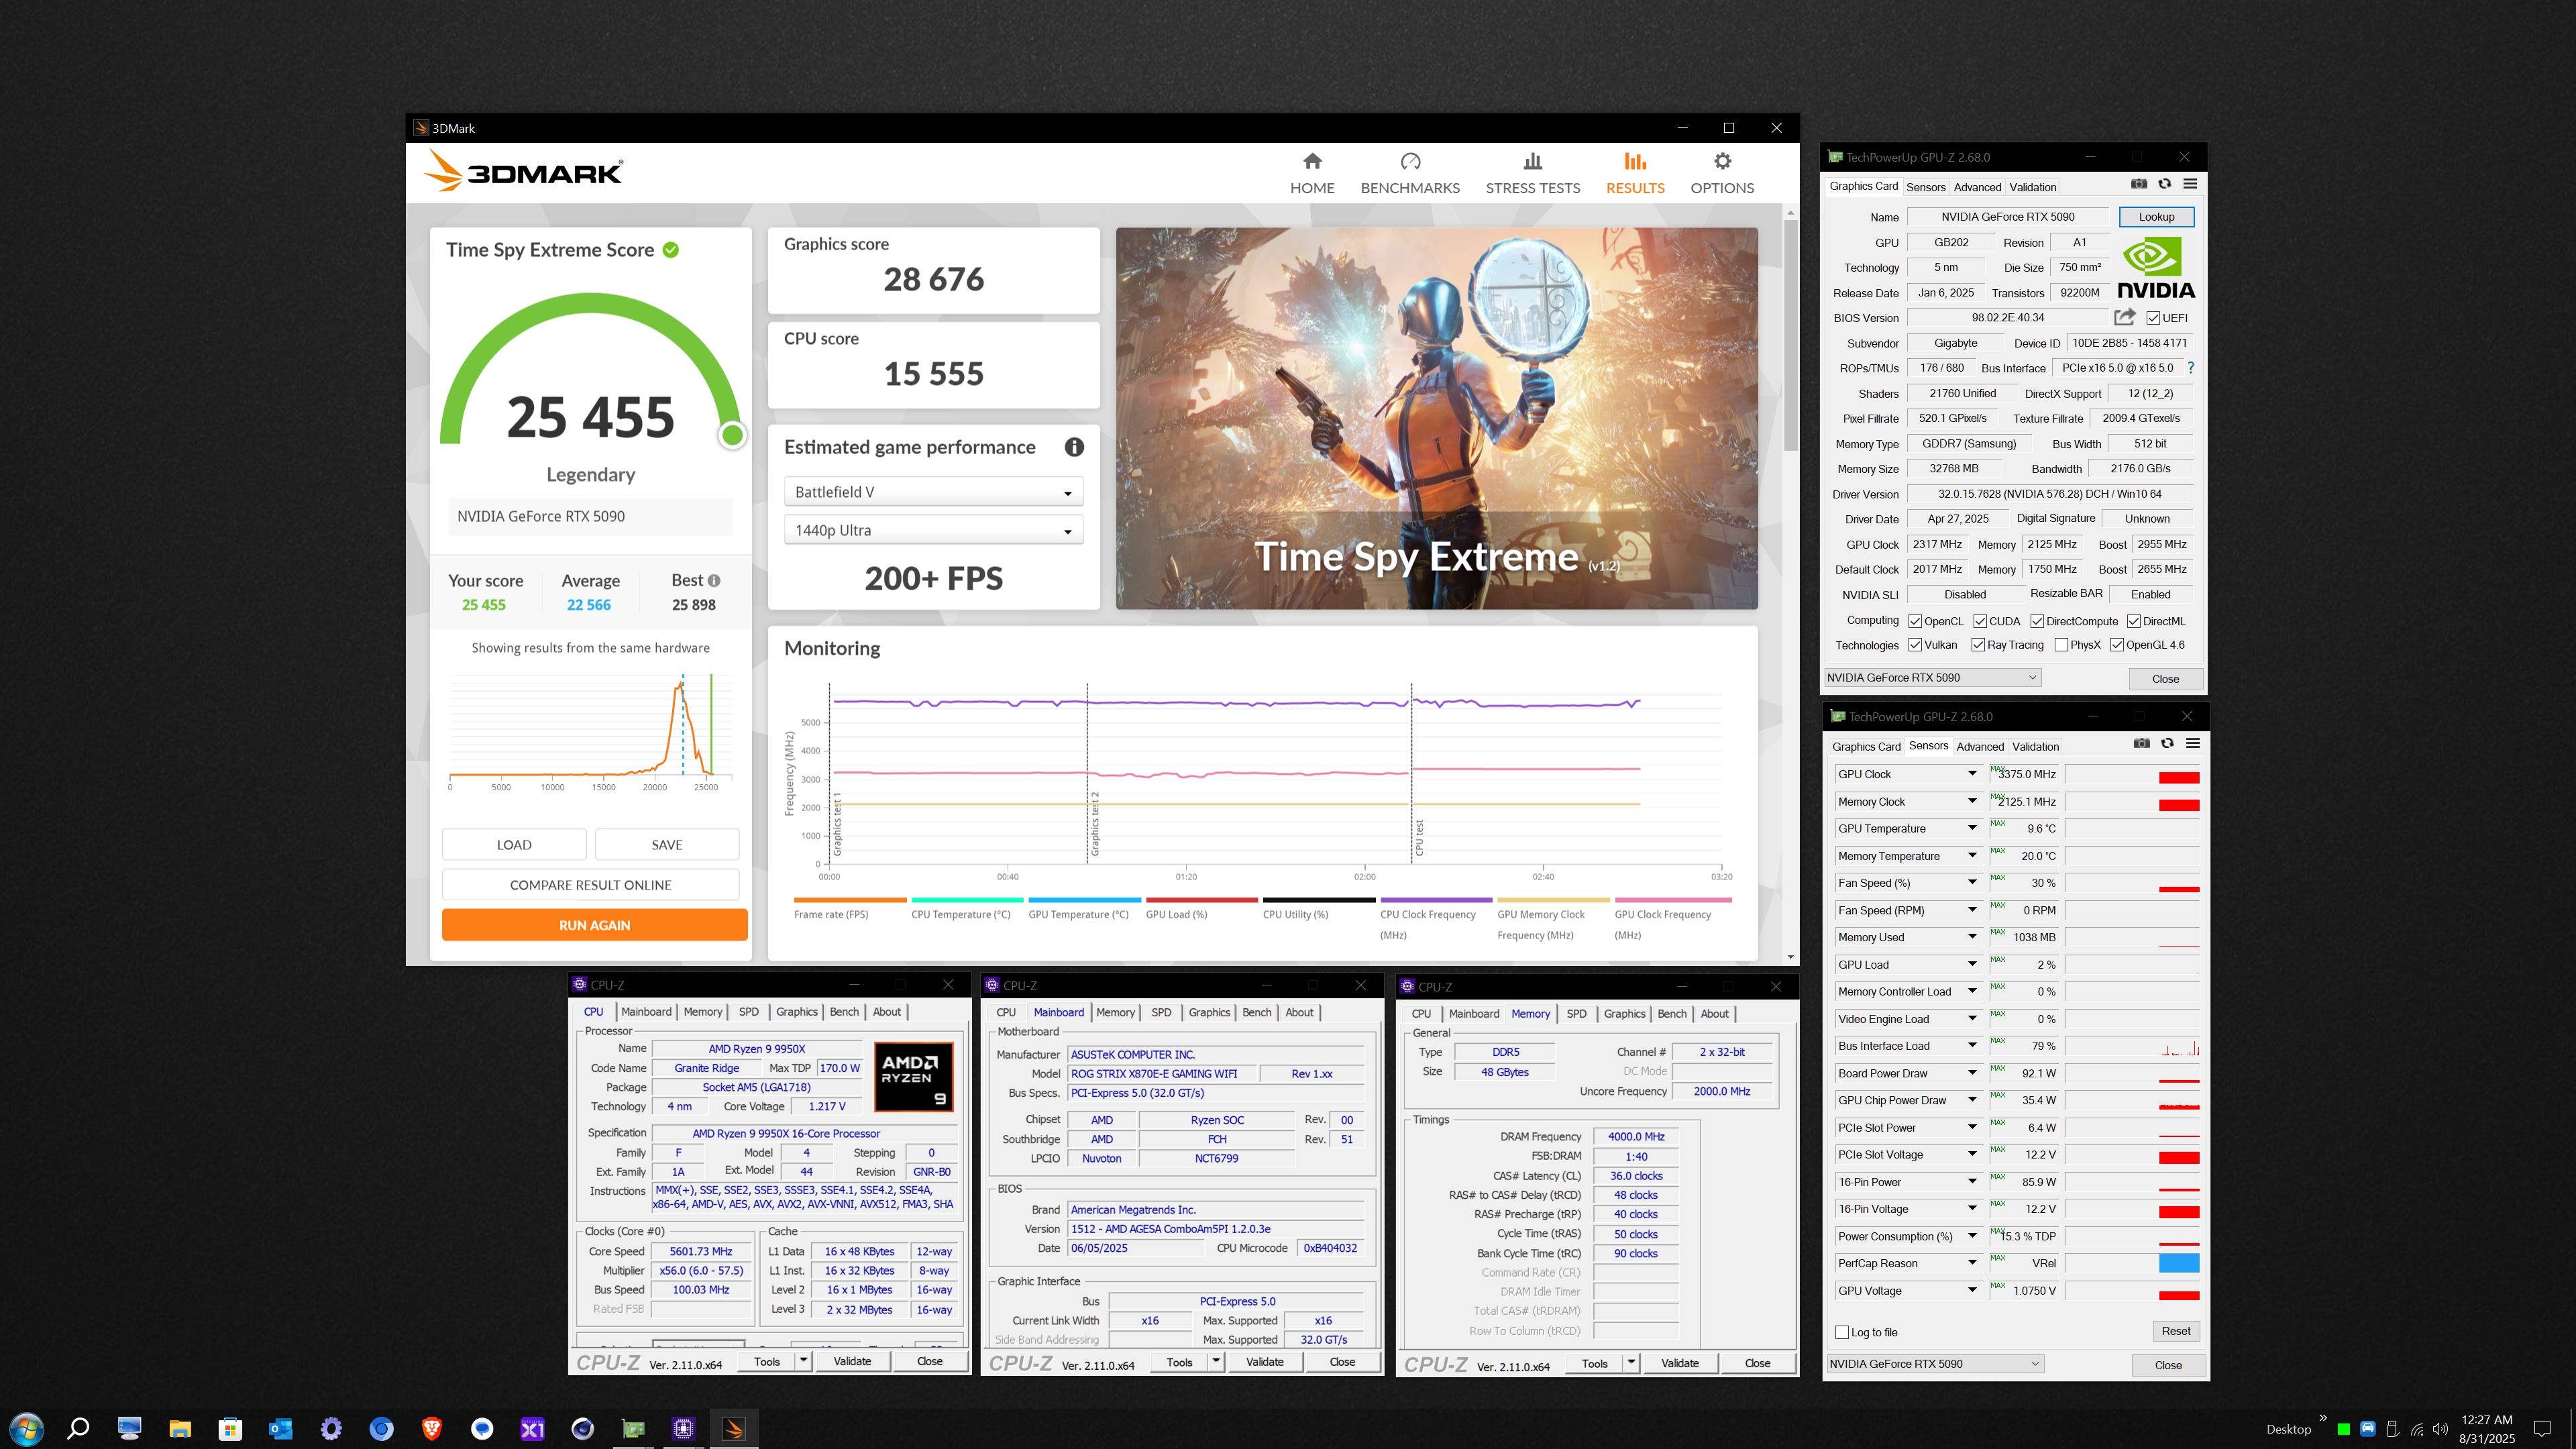
Task: Click the SAVE button in 3DMark
Action: 667,845
